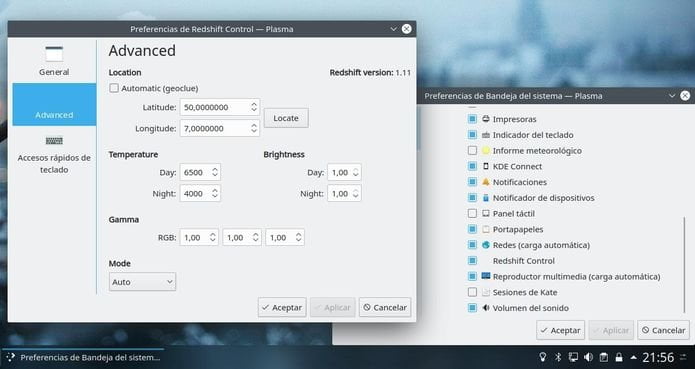Click the Night brightness spinner arrows
Viewport: 695px width, 369px height.
tap(355, 194)
